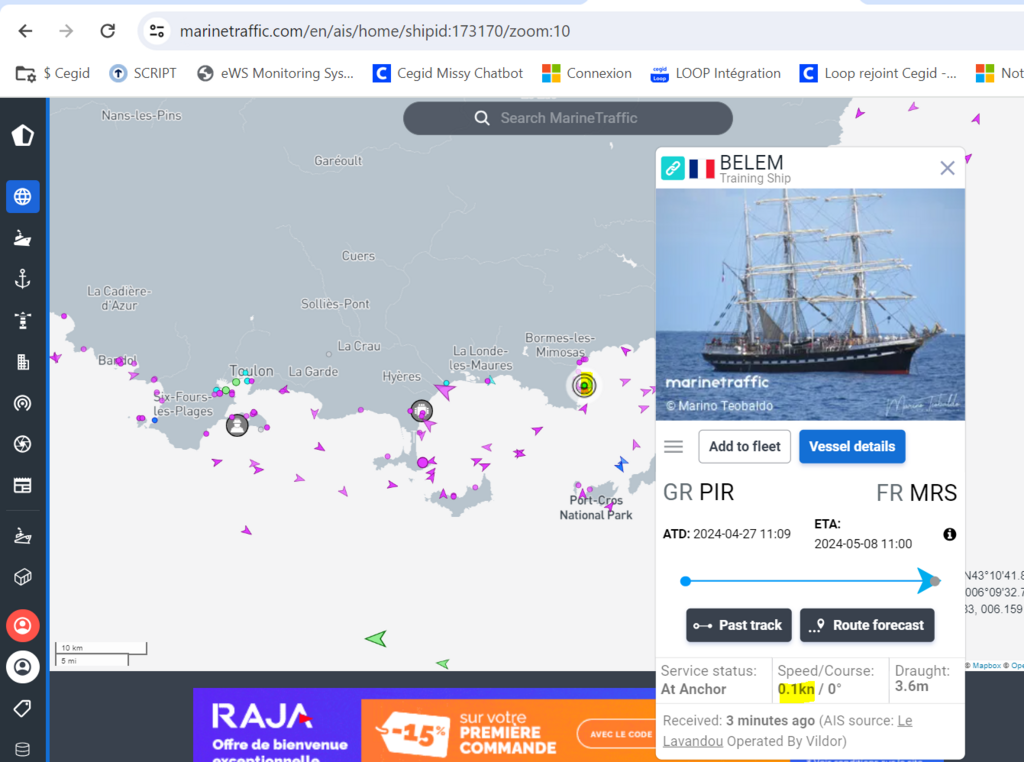Image resolution: width=1024 pixels, height=762 pixels.
Task: Open the container box icon in the sidebar
Action: pos(23,577)
